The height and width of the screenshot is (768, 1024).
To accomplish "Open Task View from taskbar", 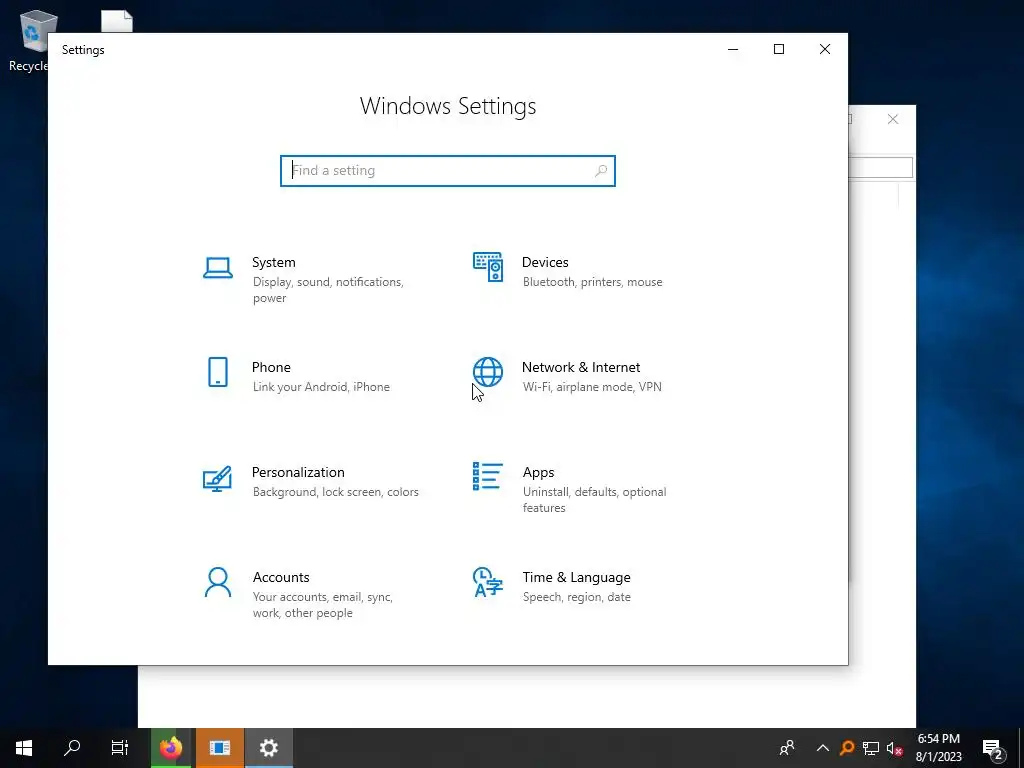I will (120, 748).
